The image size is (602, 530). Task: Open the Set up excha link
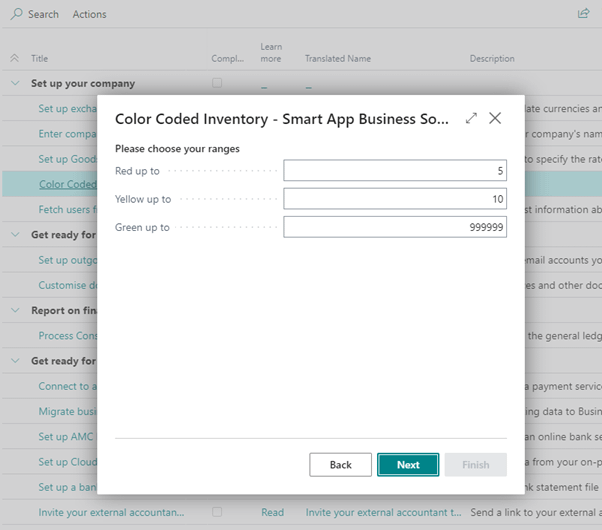click(68, 109)
